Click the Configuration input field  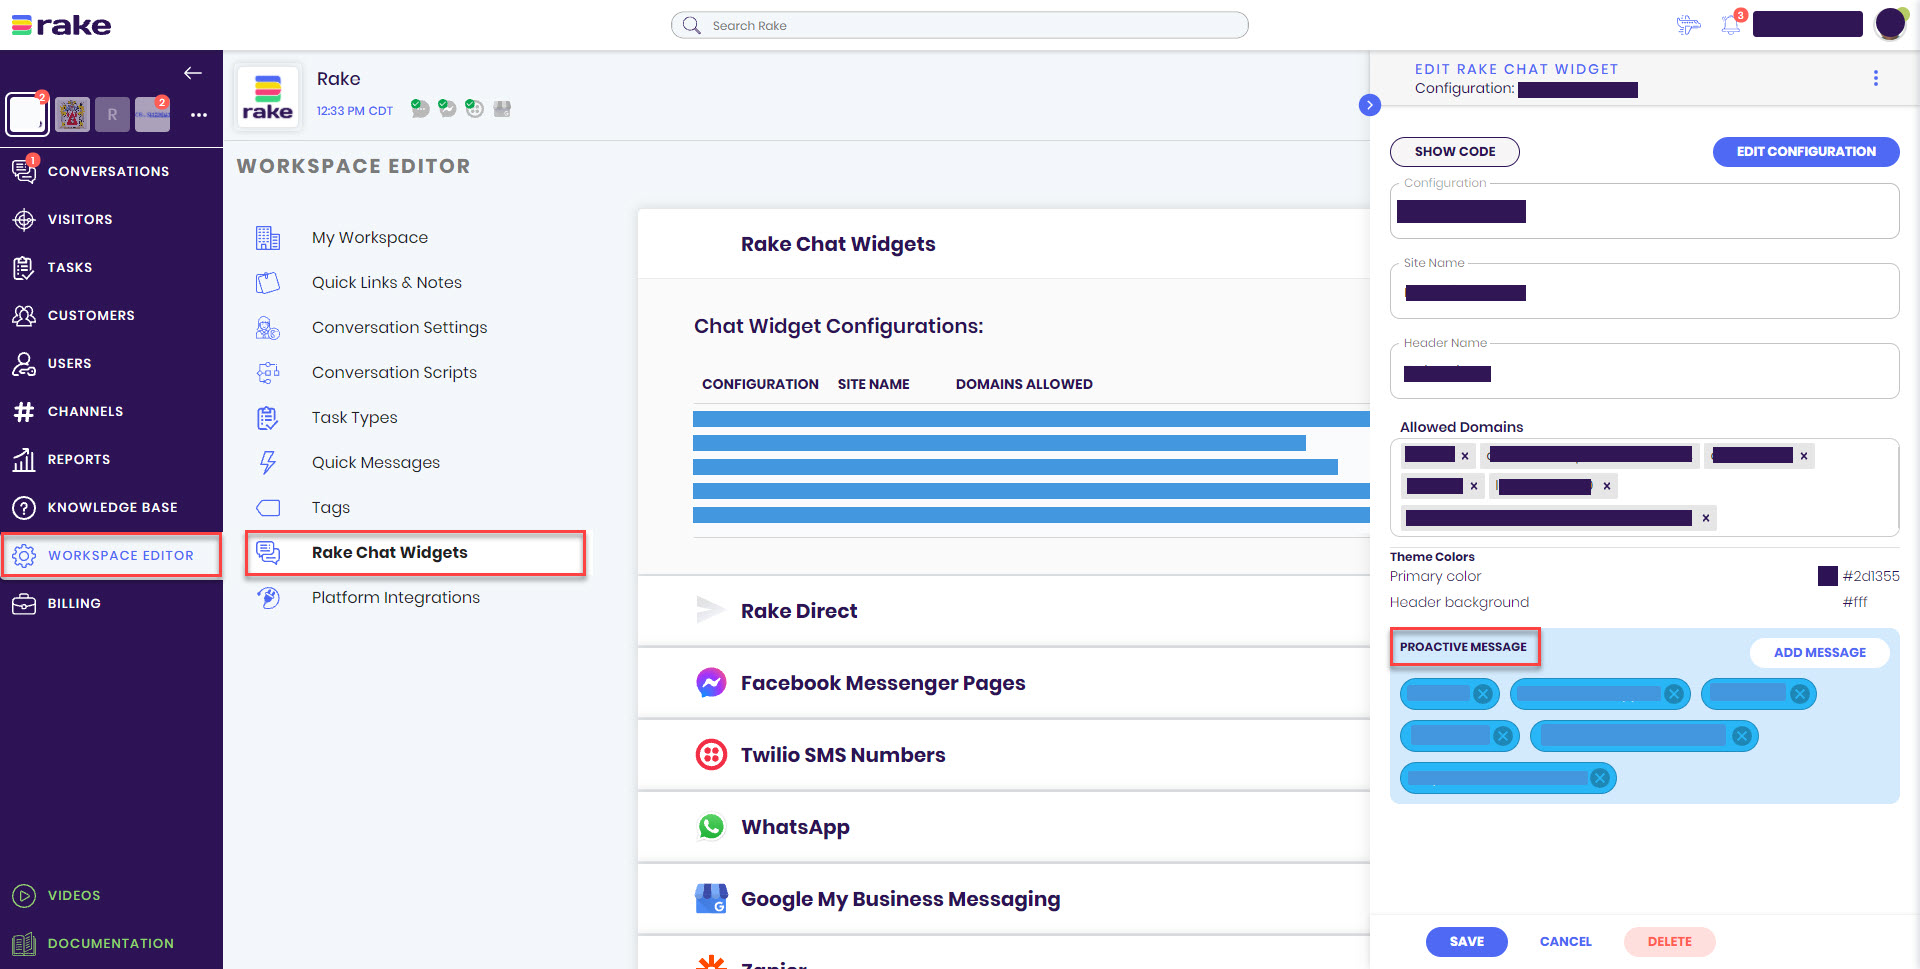(1645, 211)
